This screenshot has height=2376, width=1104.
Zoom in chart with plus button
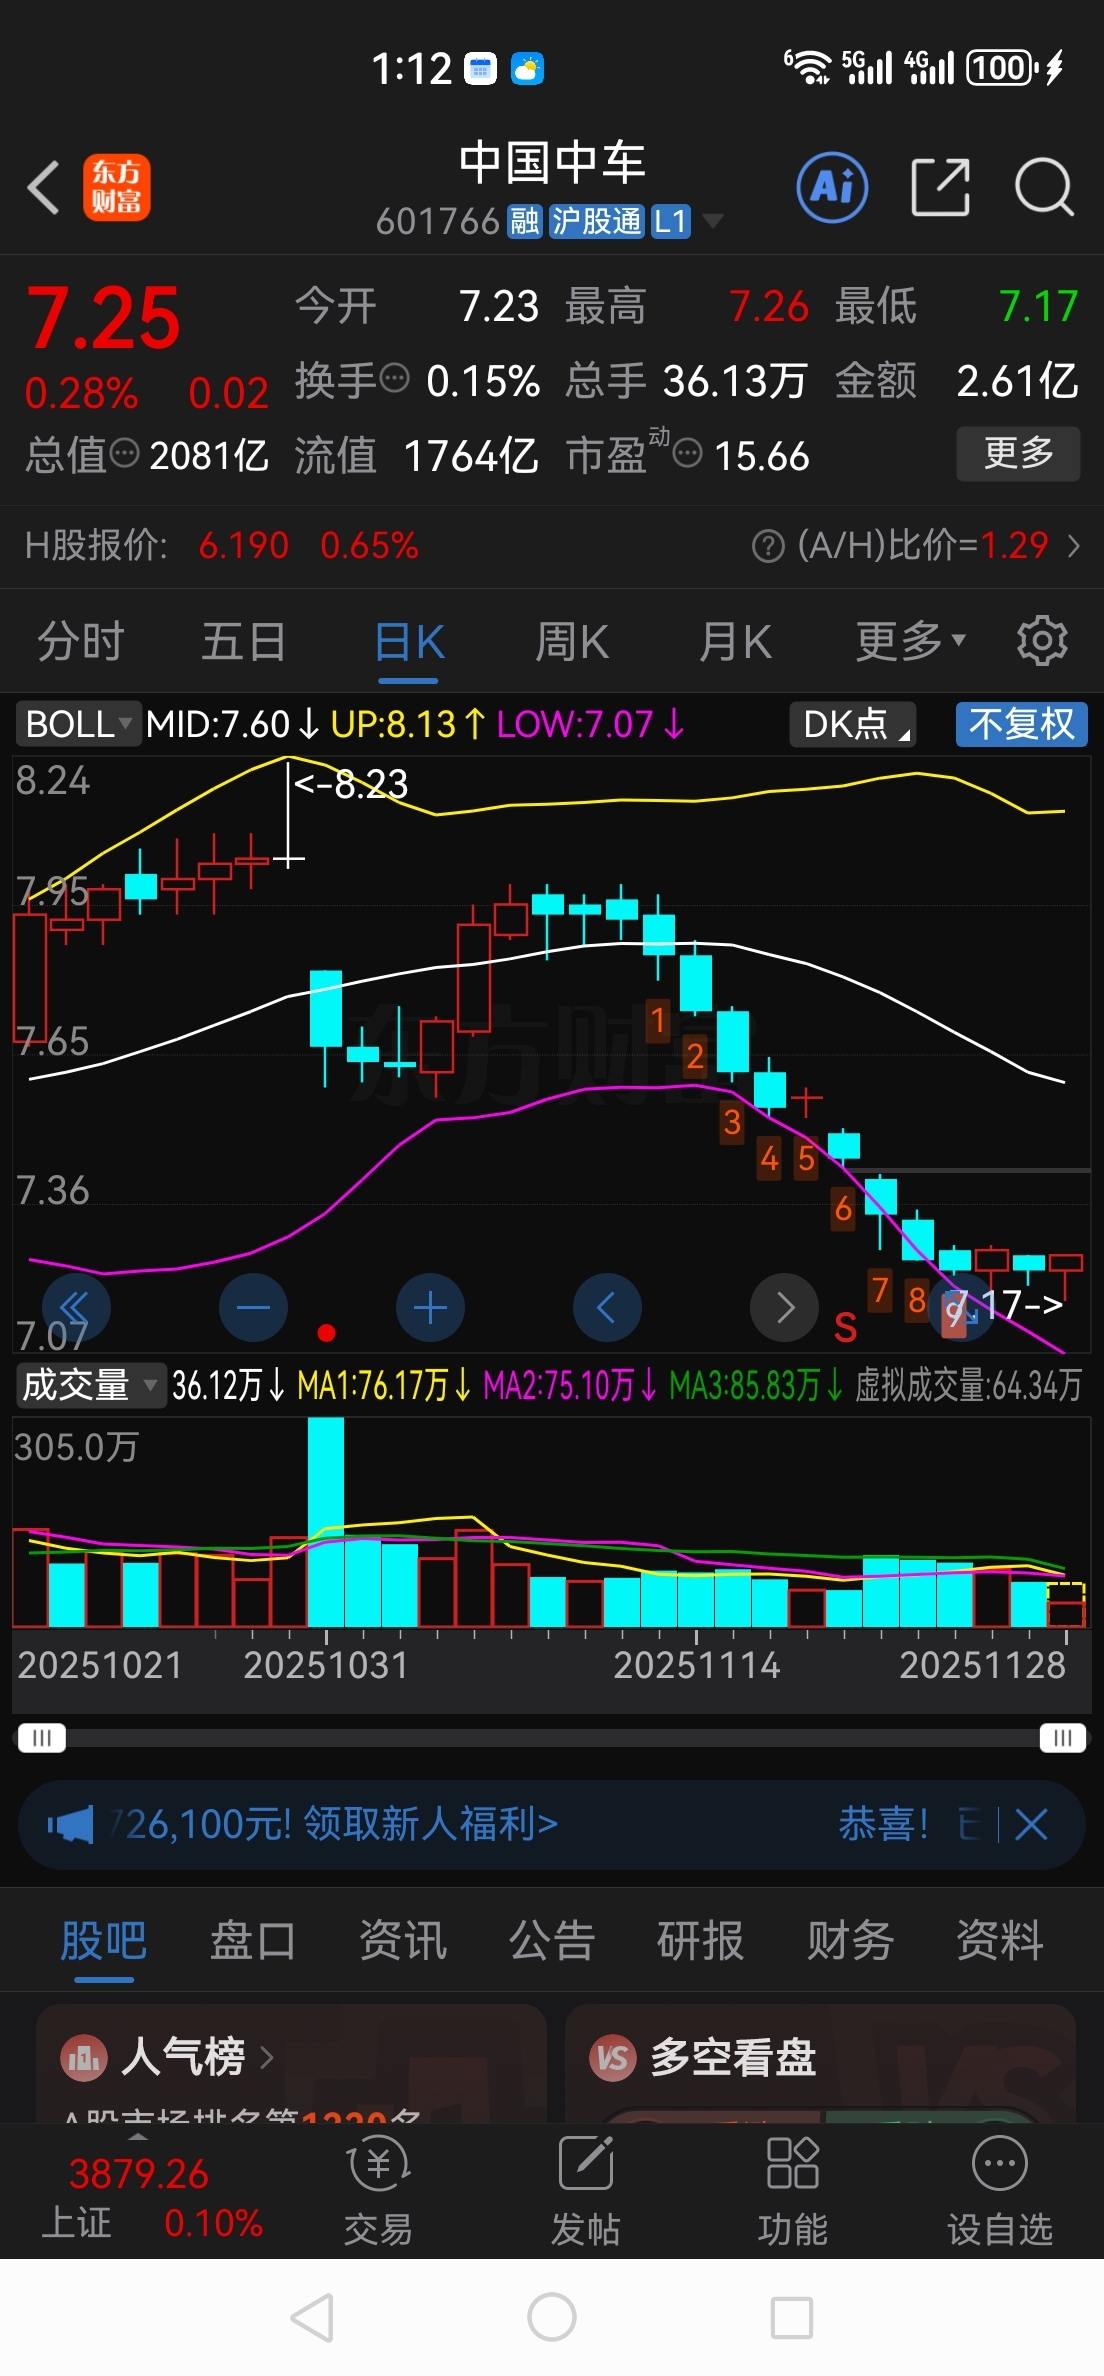coord(430,1307)
